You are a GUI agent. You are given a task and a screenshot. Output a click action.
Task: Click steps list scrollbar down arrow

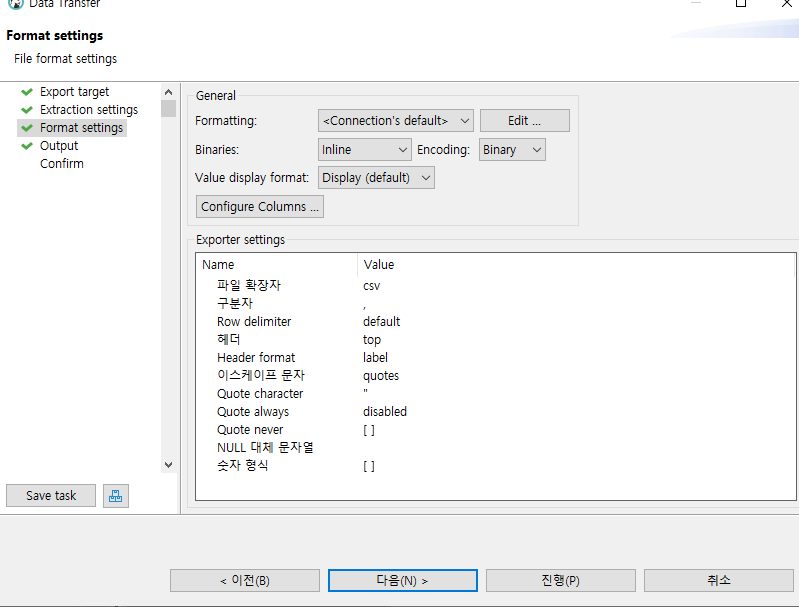(169, 465)
